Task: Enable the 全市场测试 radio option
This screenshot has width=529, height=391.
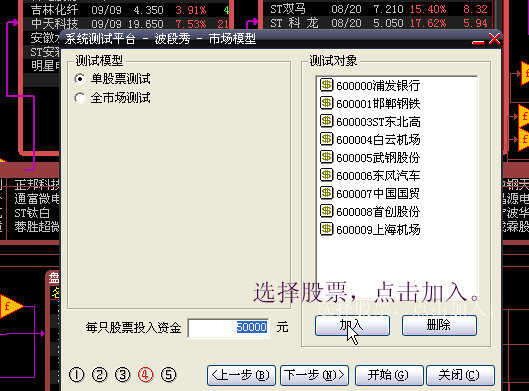Action: pyautogui.click(x=80, y=98)
